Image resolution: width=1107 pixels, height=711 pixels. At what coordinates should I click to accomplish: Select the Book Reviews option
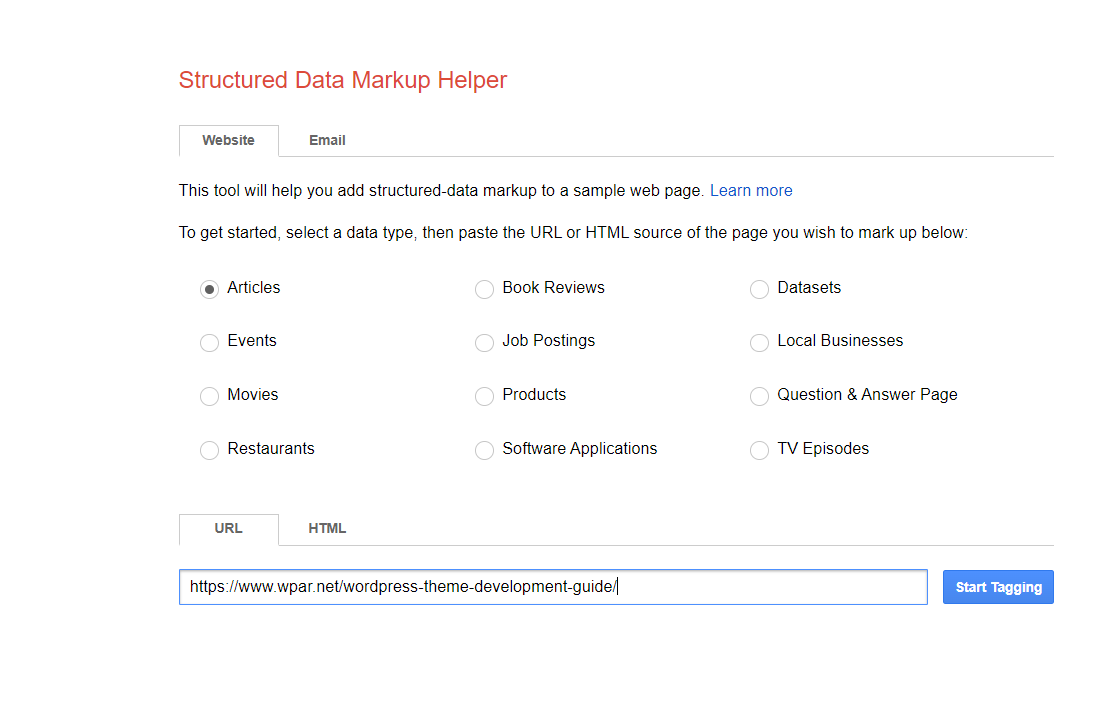[x=484, y=289]
